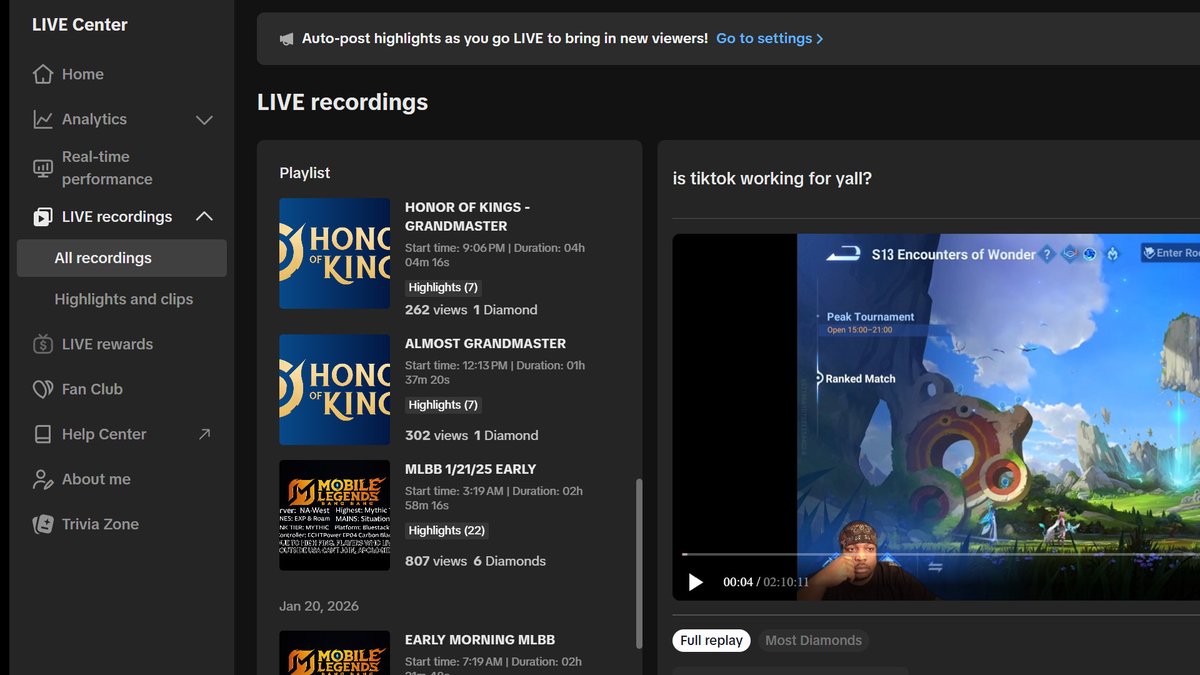The width and height of the screenshot is (1200, 675).
Task: Click the video title 'is tiktok working for yall?'
Action: point(772,179)
